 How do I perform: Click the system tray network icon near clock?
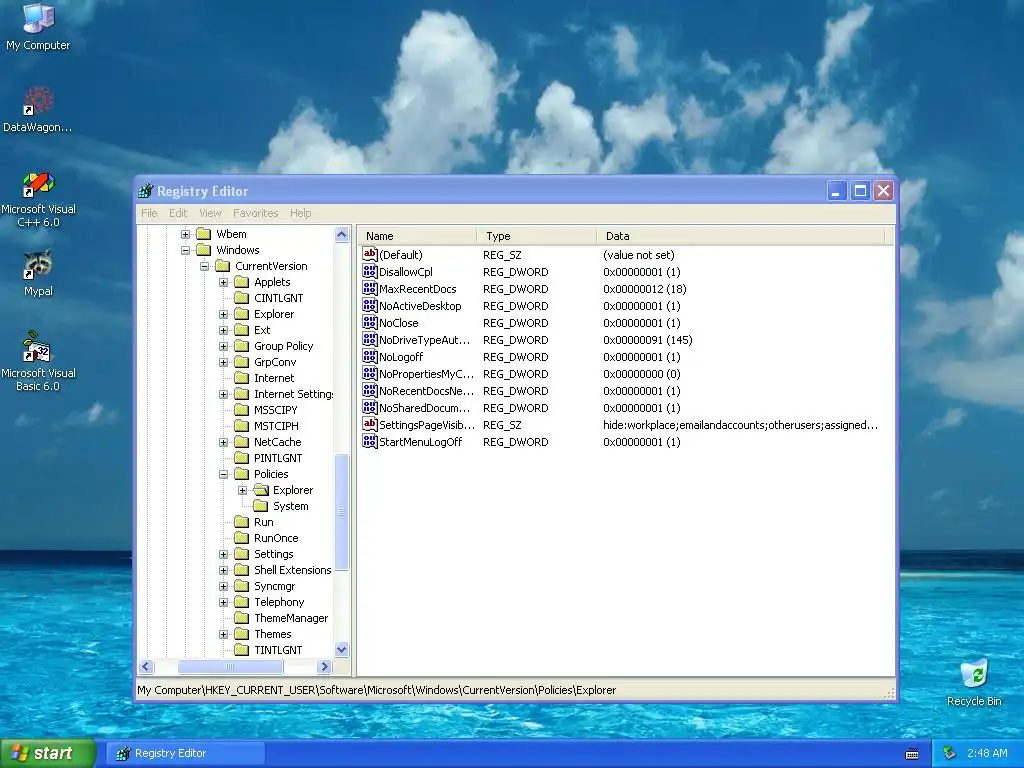[949, 753]
